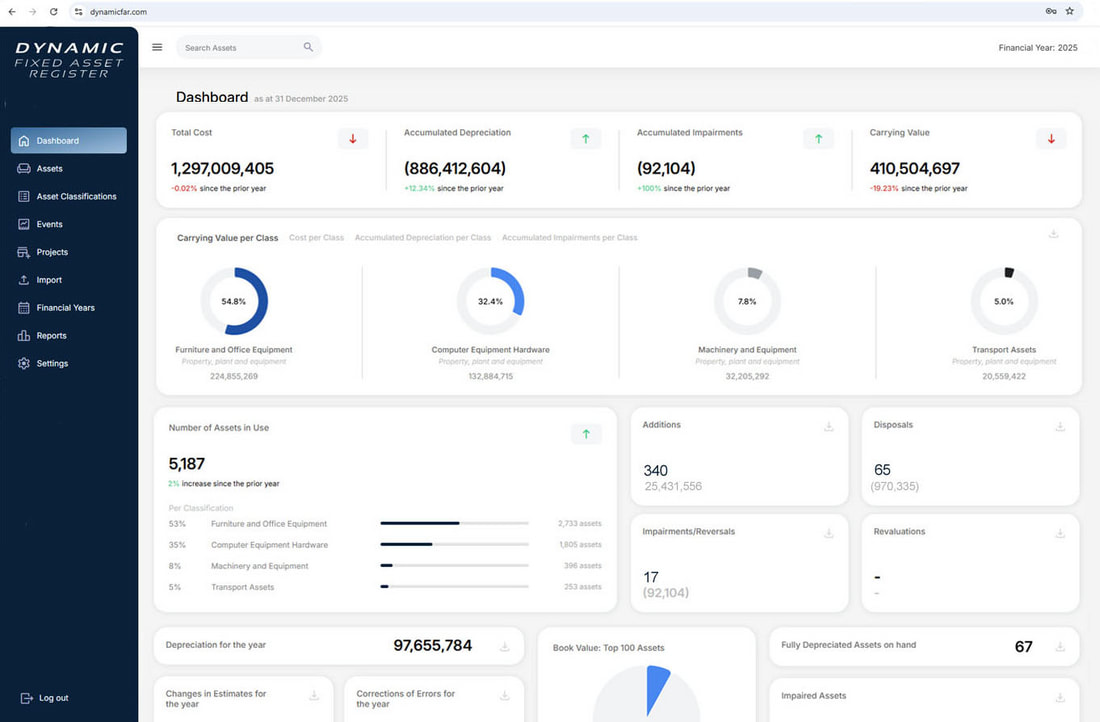Screen dimensions: 1100x722
Task: Click the hamburger menu icon
Action: click(x=157, y=47)
